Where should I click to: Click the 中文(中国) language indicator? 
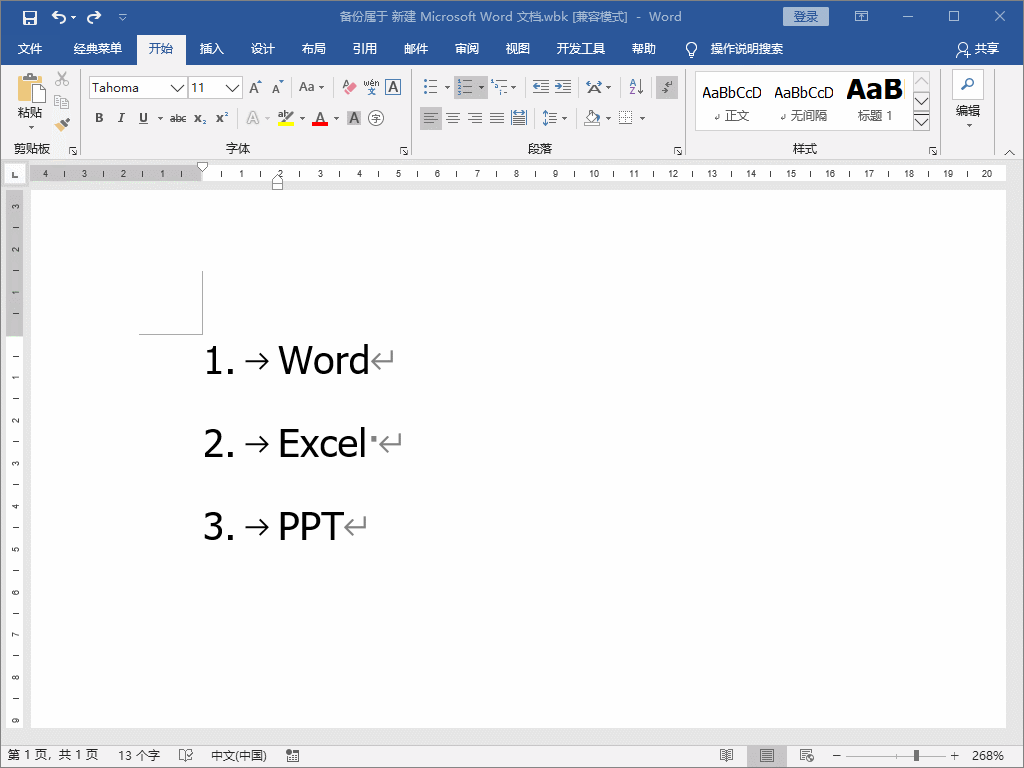click(x=238, y=756)
